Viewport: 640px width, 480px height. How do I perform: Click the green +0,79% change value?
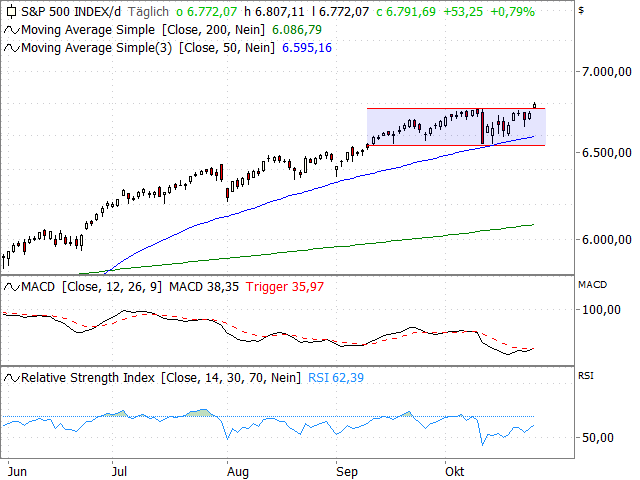tap(513, 12)
